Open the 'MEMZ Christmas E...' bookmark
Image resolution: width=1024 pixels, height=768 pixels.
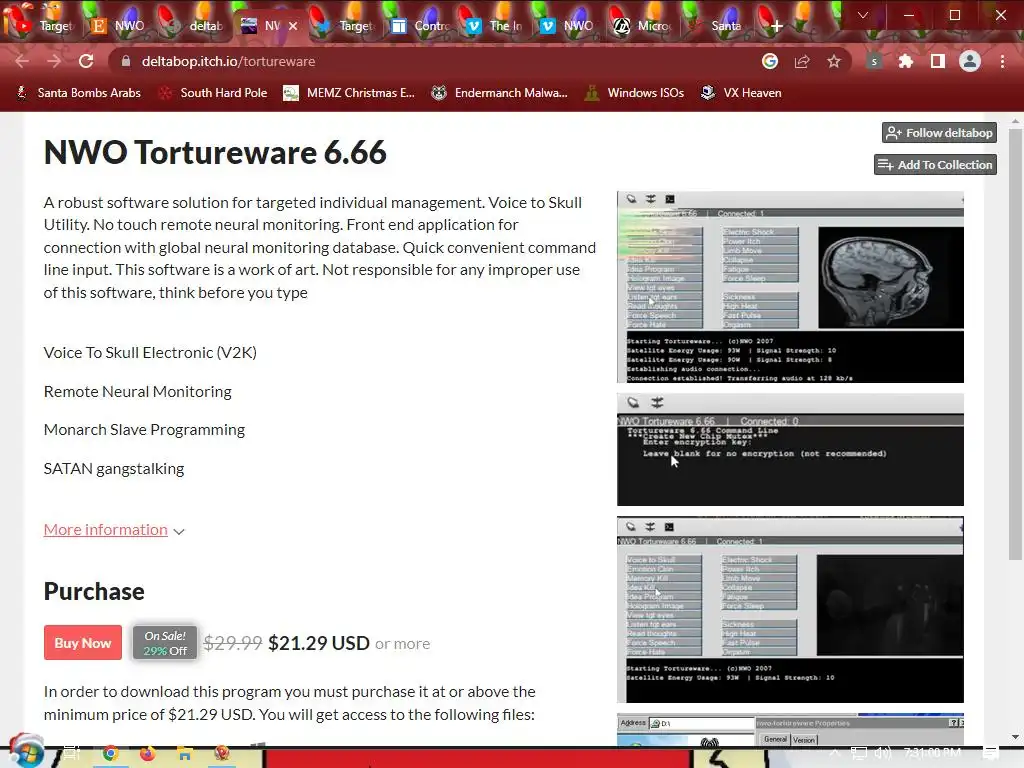click(349, 93)
